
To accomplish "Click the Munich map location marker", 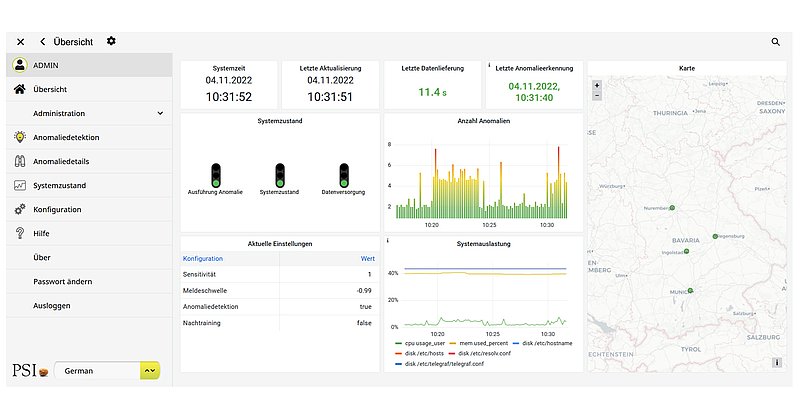I will [687, 290].
